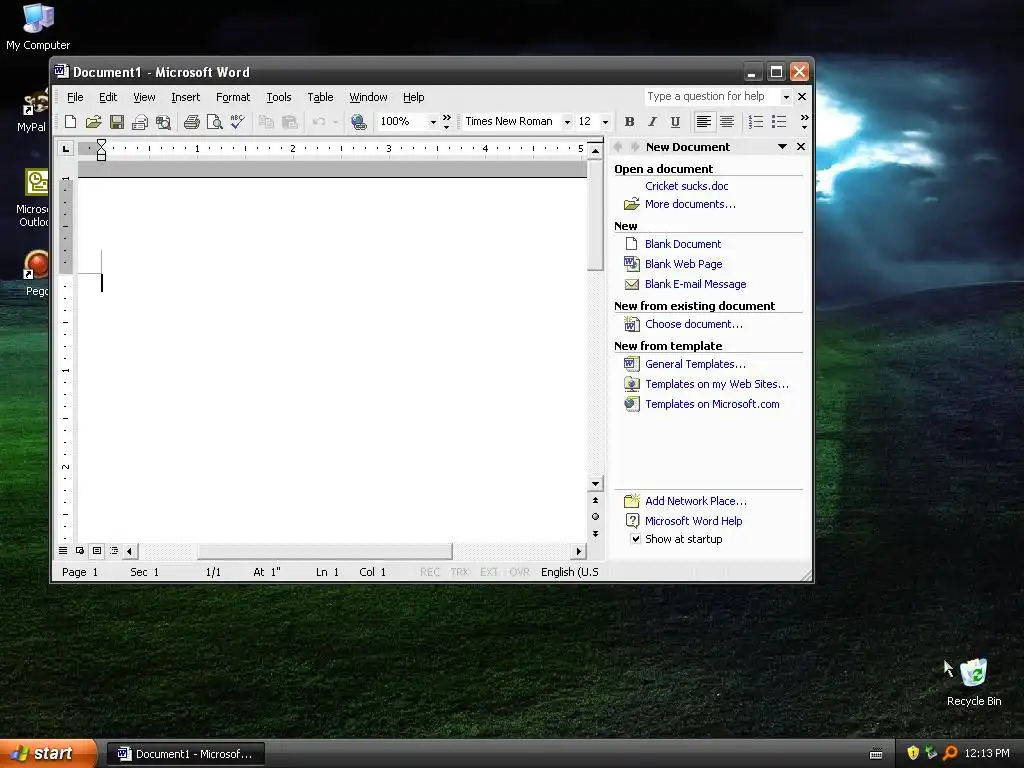This screenshot has width=1024, height=768.
Task: Switch to Normal View button
Action: (63, 551)
